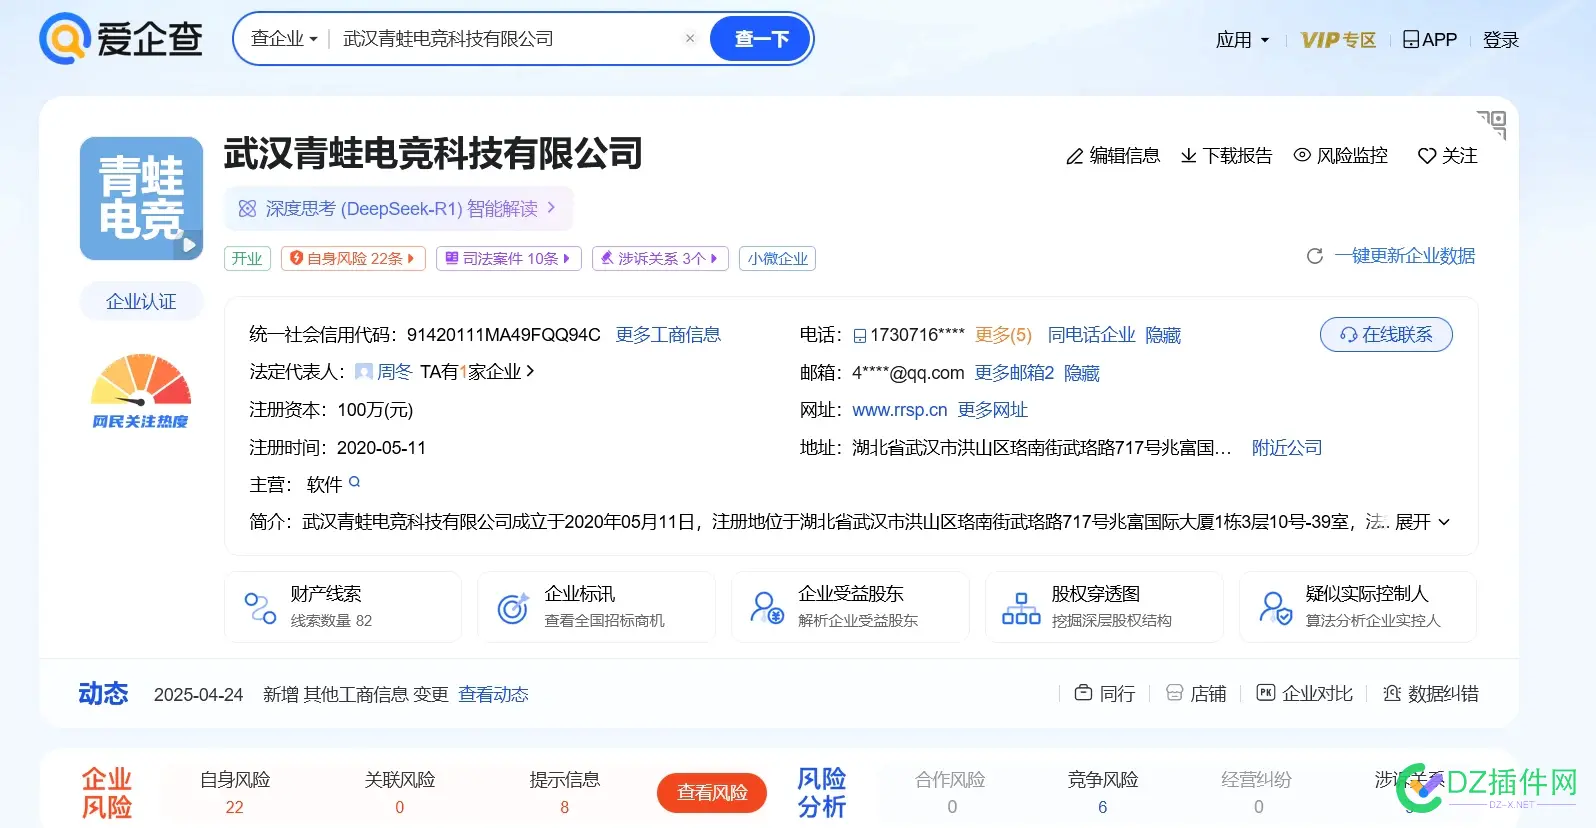Go to VIP专区

(1338, 40)
